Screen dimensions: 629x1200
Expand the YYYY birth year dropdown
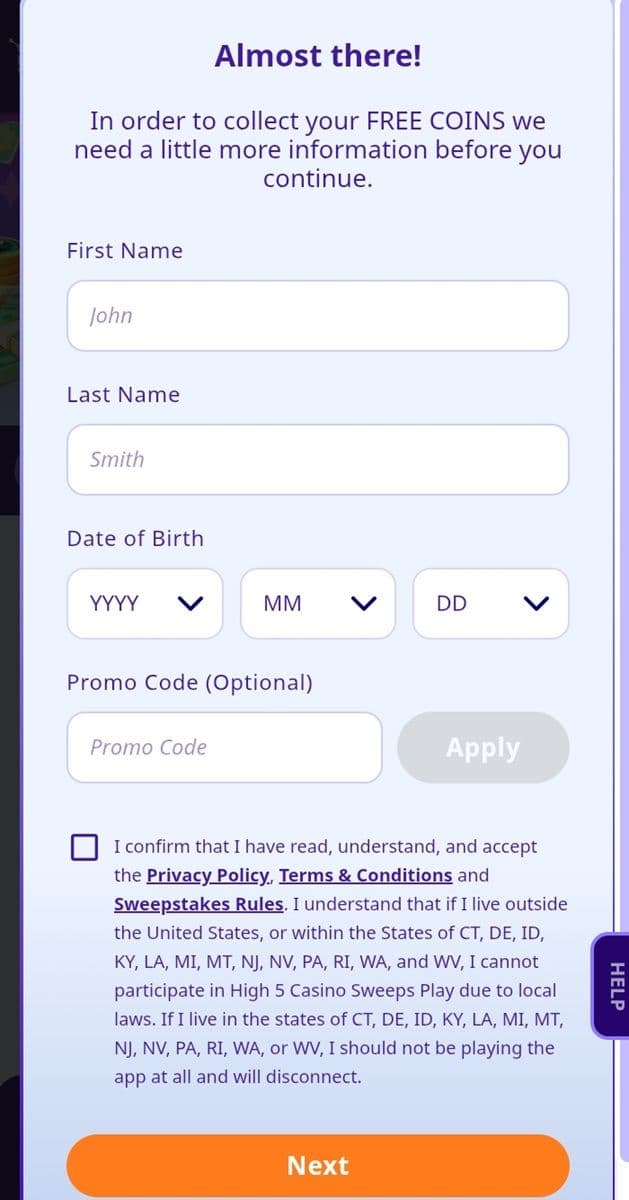[x=144, y=603]
